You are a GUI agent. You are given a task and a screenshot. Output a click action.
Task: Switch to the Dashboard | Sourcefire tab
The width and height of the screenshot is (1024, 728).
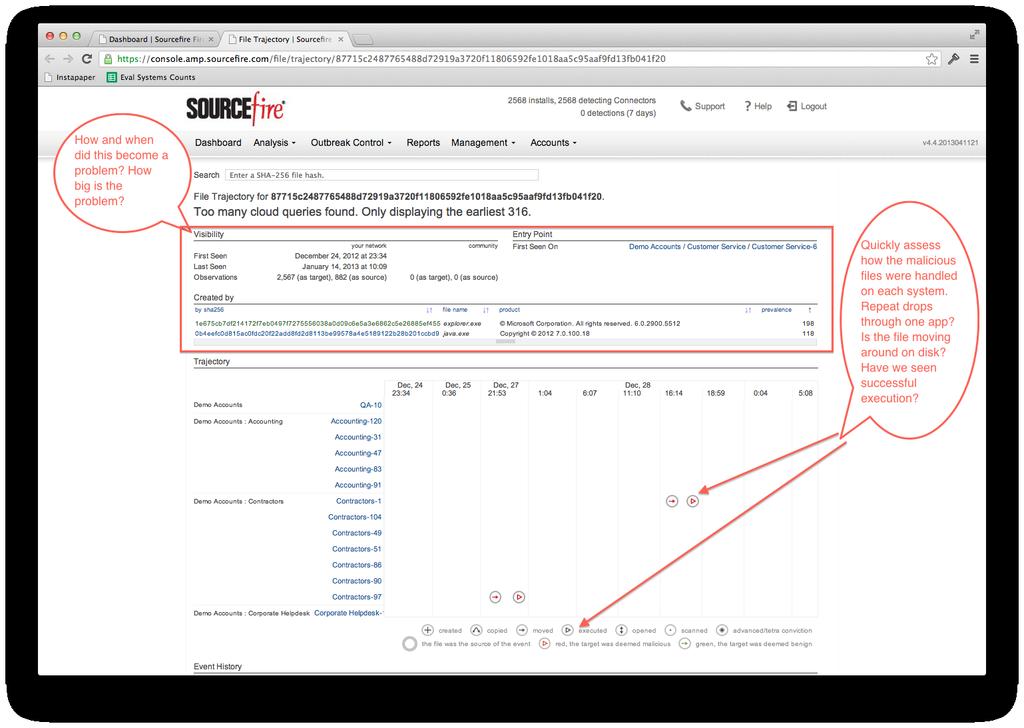pyautogui.click(x=155, y=39)
